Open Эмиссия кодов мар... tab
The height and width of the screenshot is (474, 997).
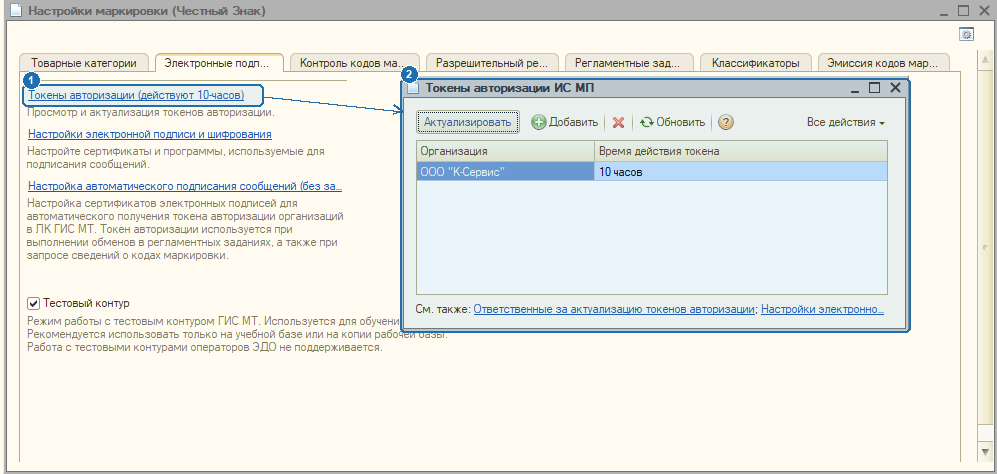pos(883,63)
